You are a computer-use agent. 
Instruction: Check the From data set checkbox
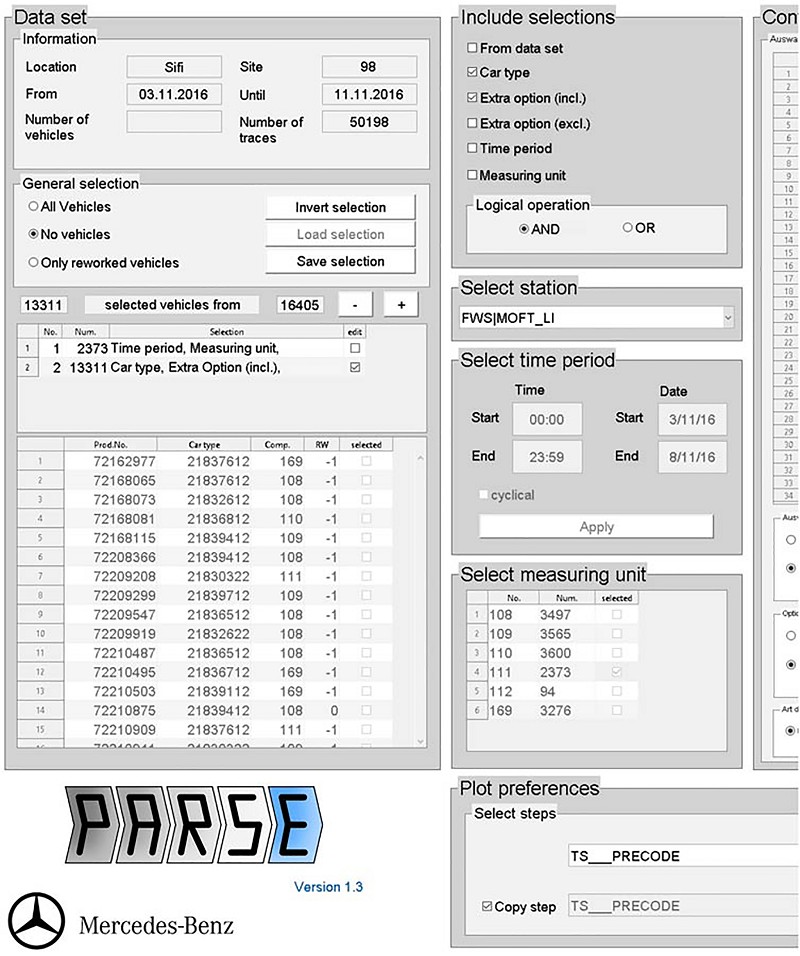[472, 48]
